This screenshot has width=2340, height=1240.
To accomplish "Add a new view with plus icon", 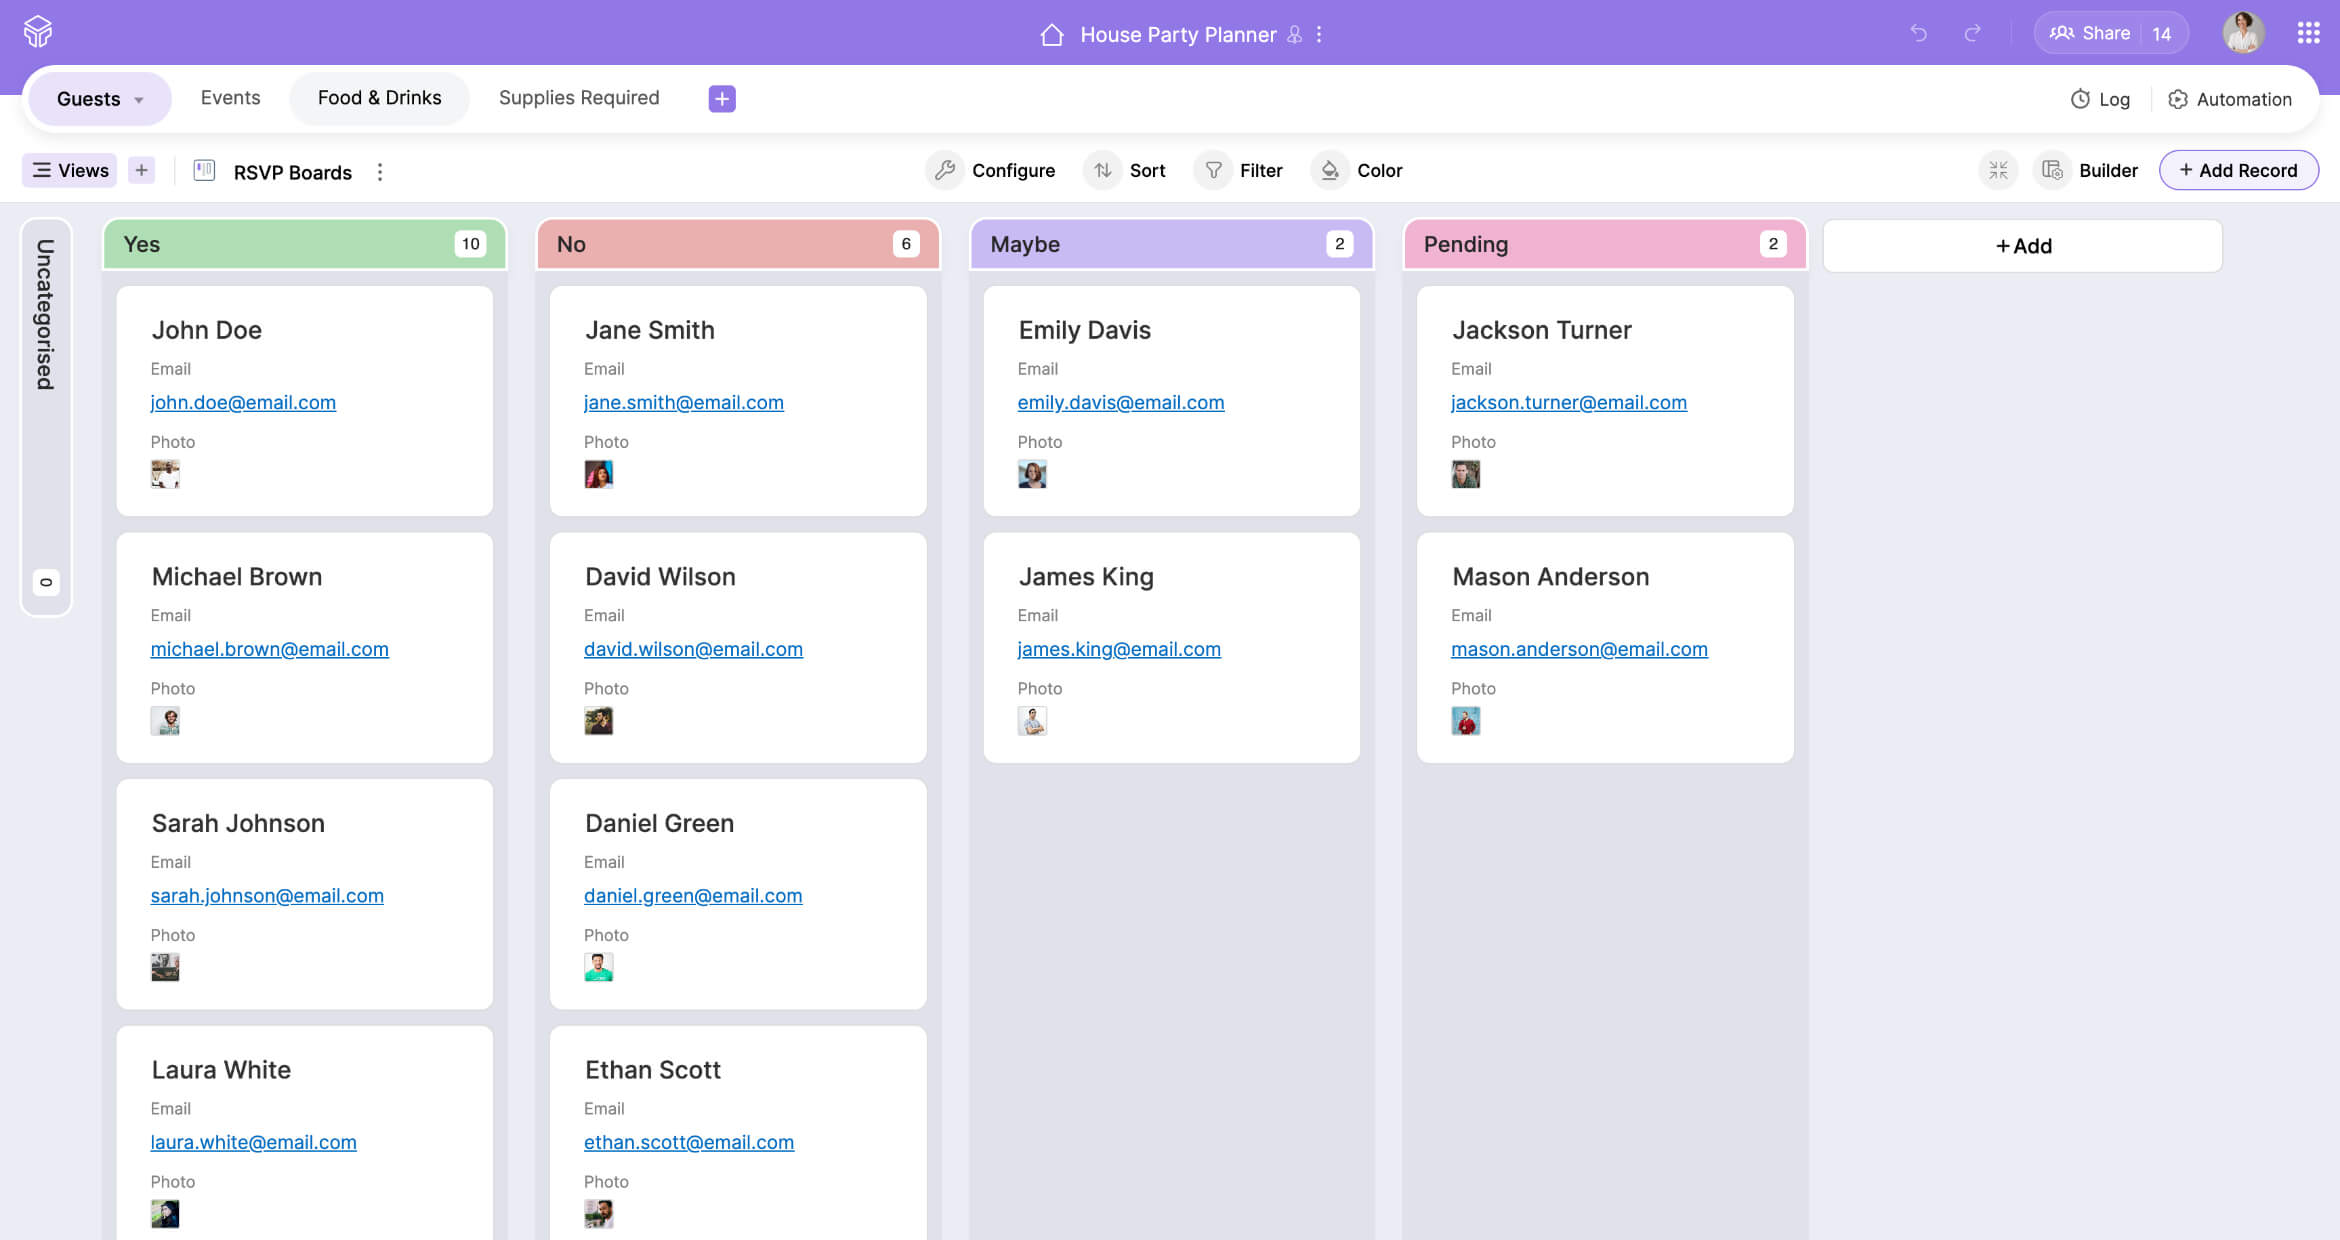I will 142,170.
